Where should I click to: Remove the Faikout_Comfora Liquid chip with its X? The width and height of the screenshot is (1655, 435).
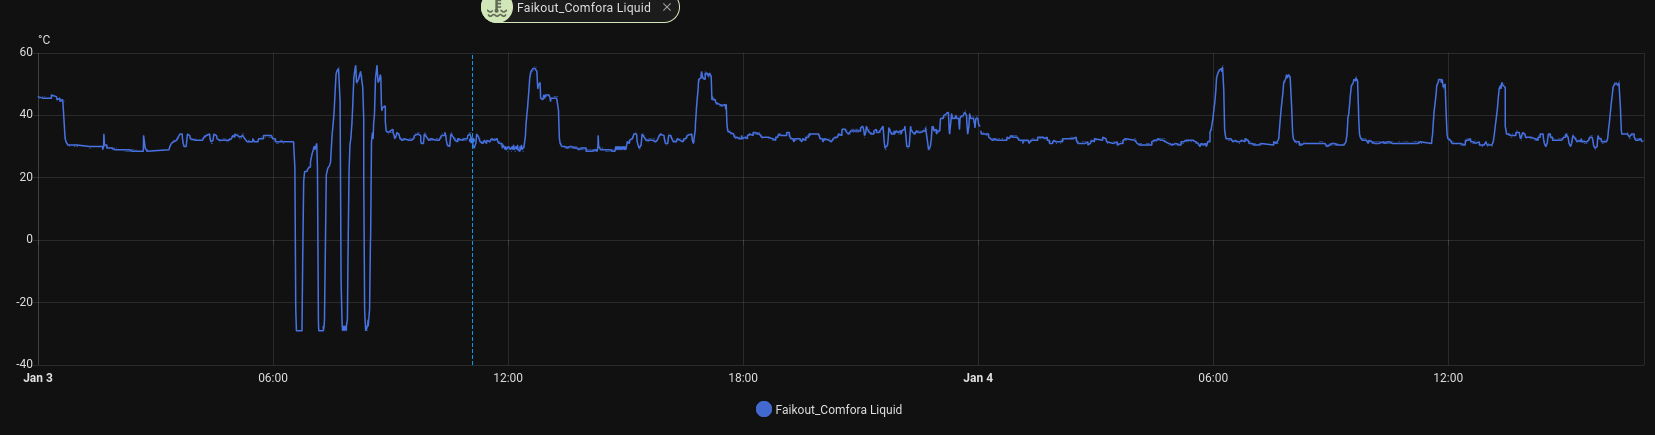click(667, 7)
